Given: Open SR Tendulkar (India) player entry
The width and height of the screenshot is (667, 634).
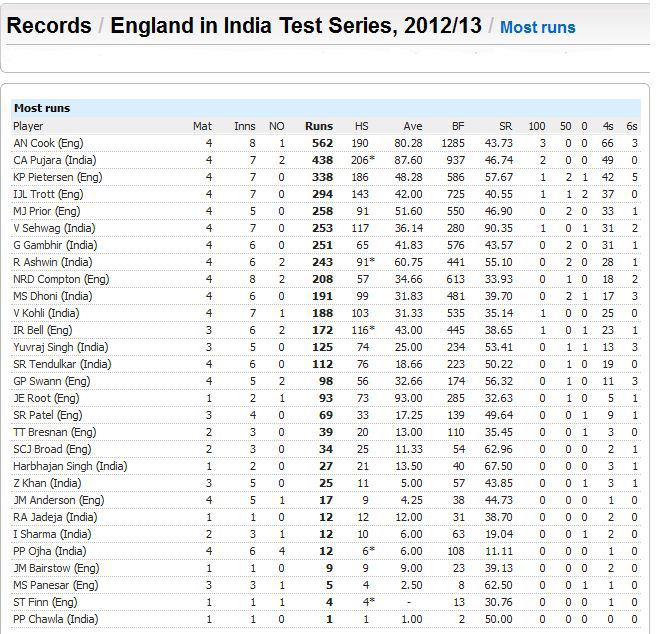Looking at the screenshot, I should 62,364.
